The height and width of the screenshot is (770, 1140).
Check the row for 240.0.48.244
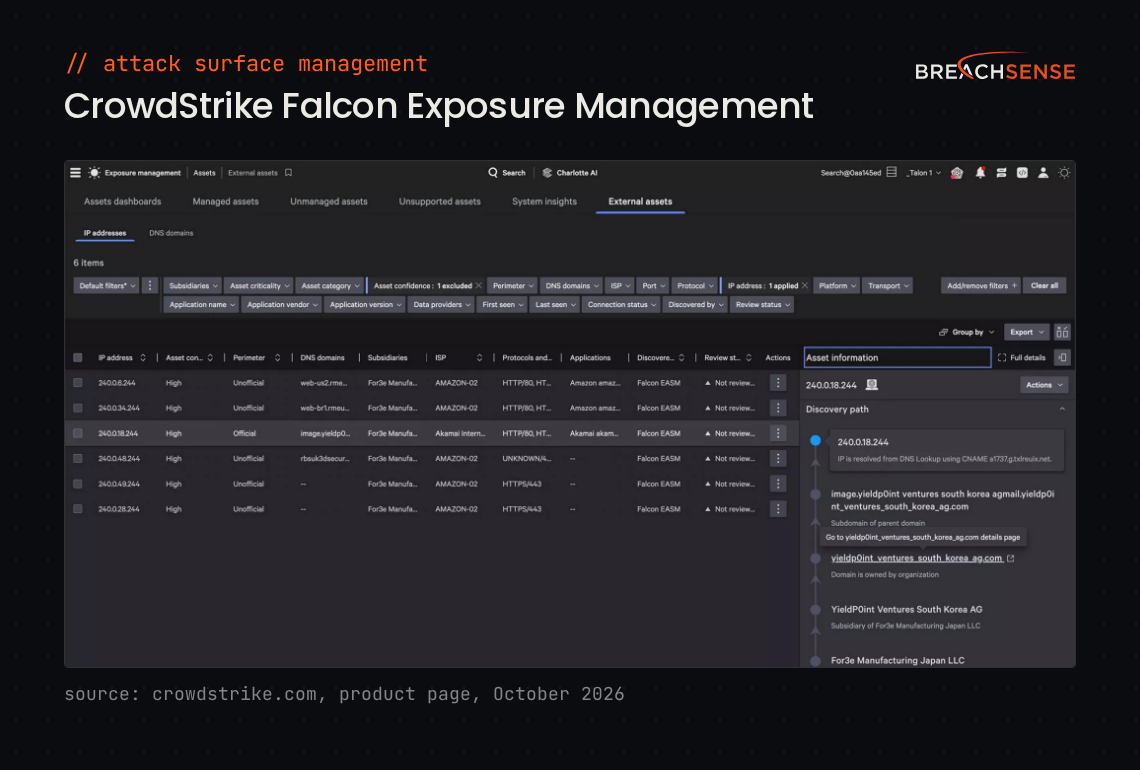pos(78,459)
